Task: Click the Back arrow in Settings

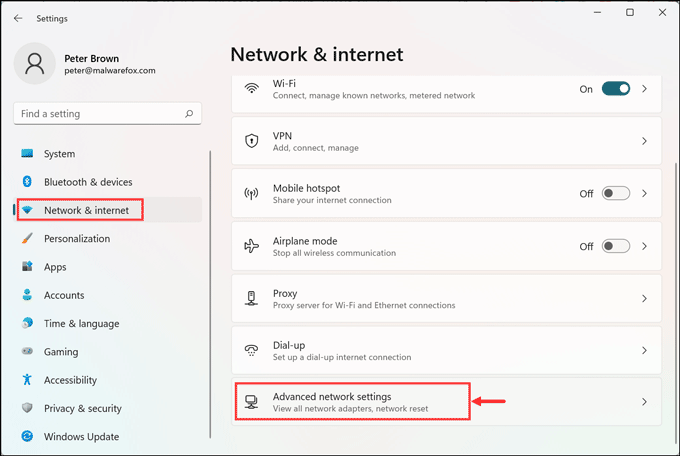Action: coord(18,17)
